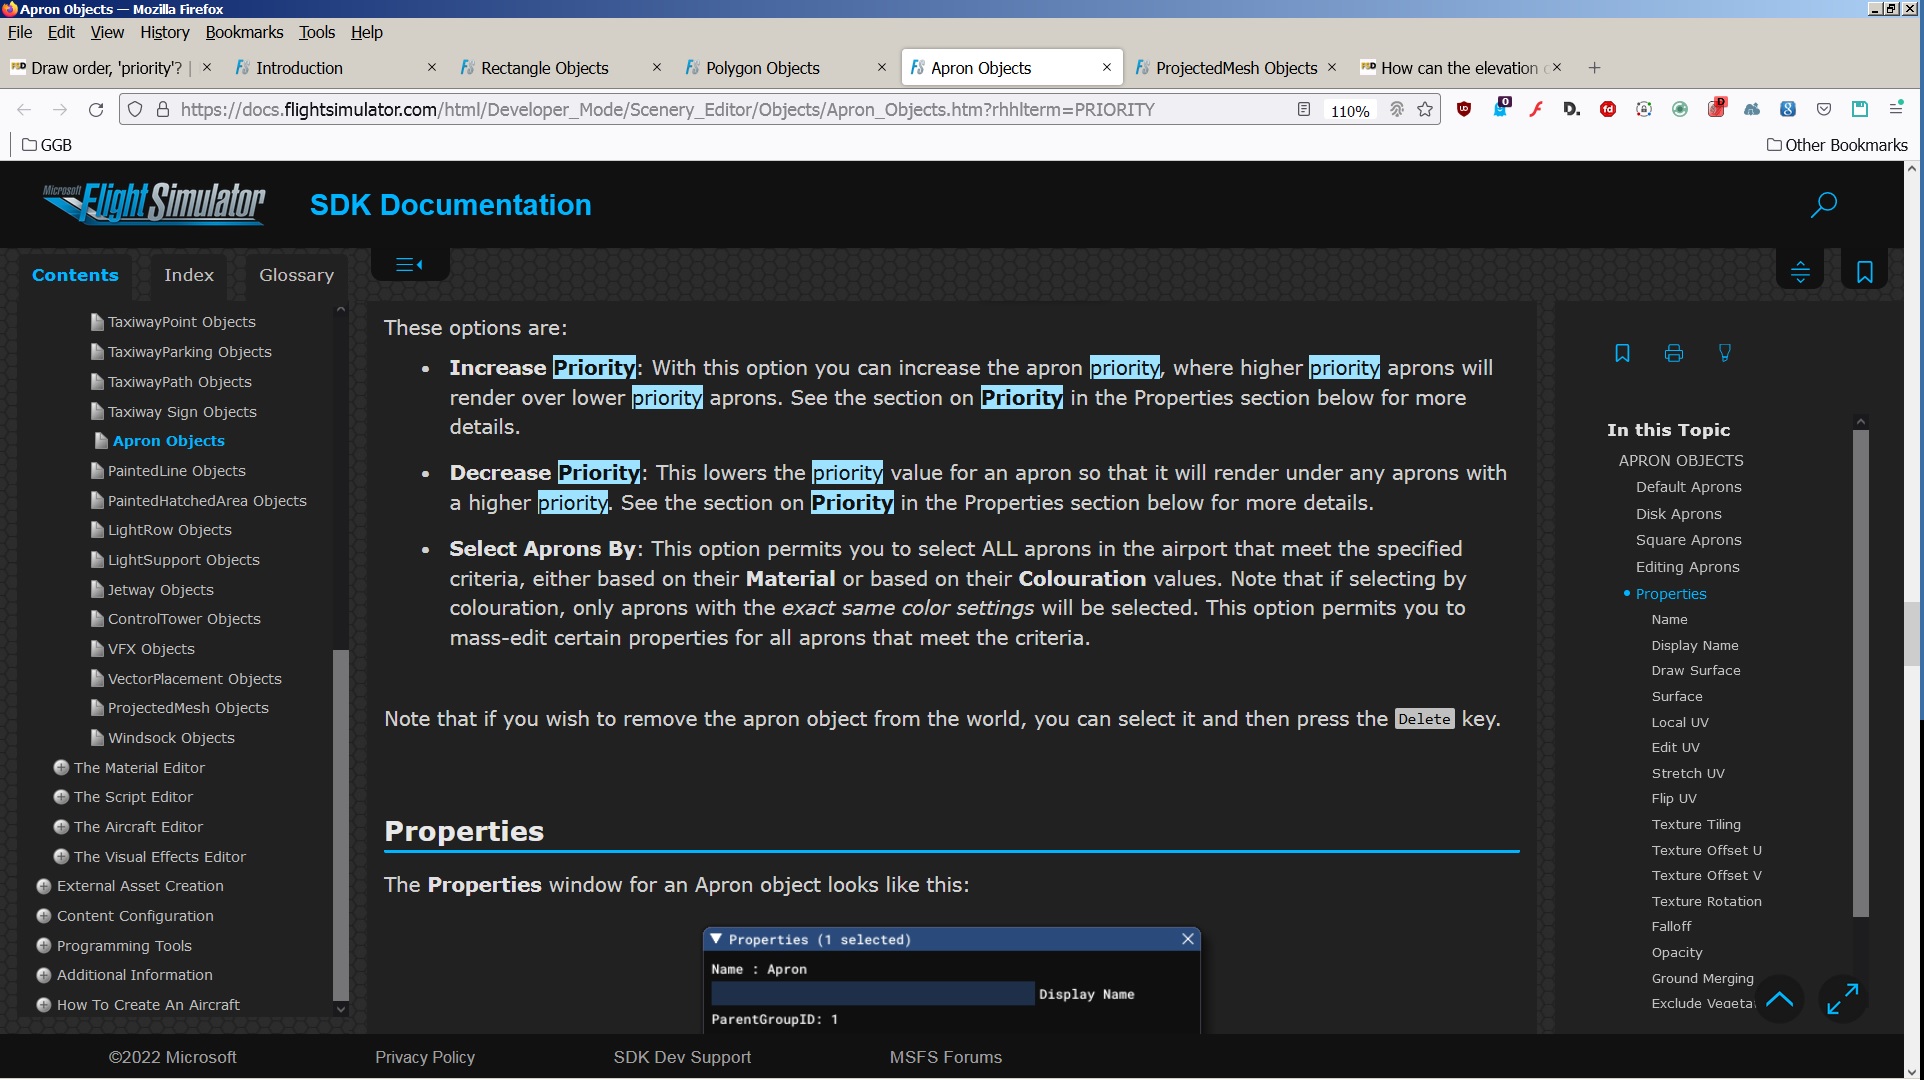This screenshot has height=1080, width=1924.
Task: Open ProjectedMesh Objects in contents tree
Action: [x=188, y=708]
